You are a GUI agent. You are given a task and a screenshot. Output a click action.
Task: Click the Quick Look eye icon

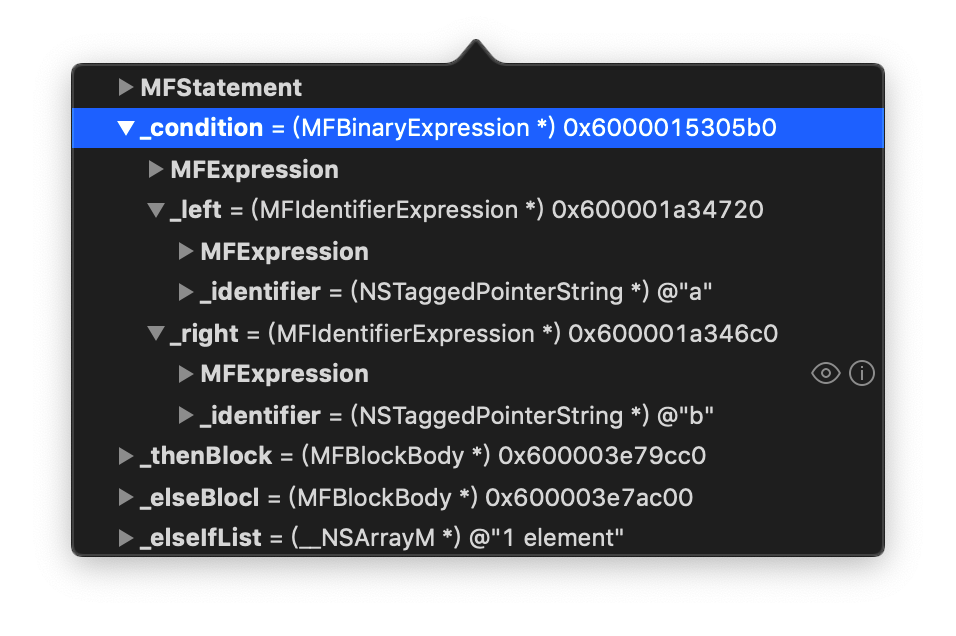point(825,374)
